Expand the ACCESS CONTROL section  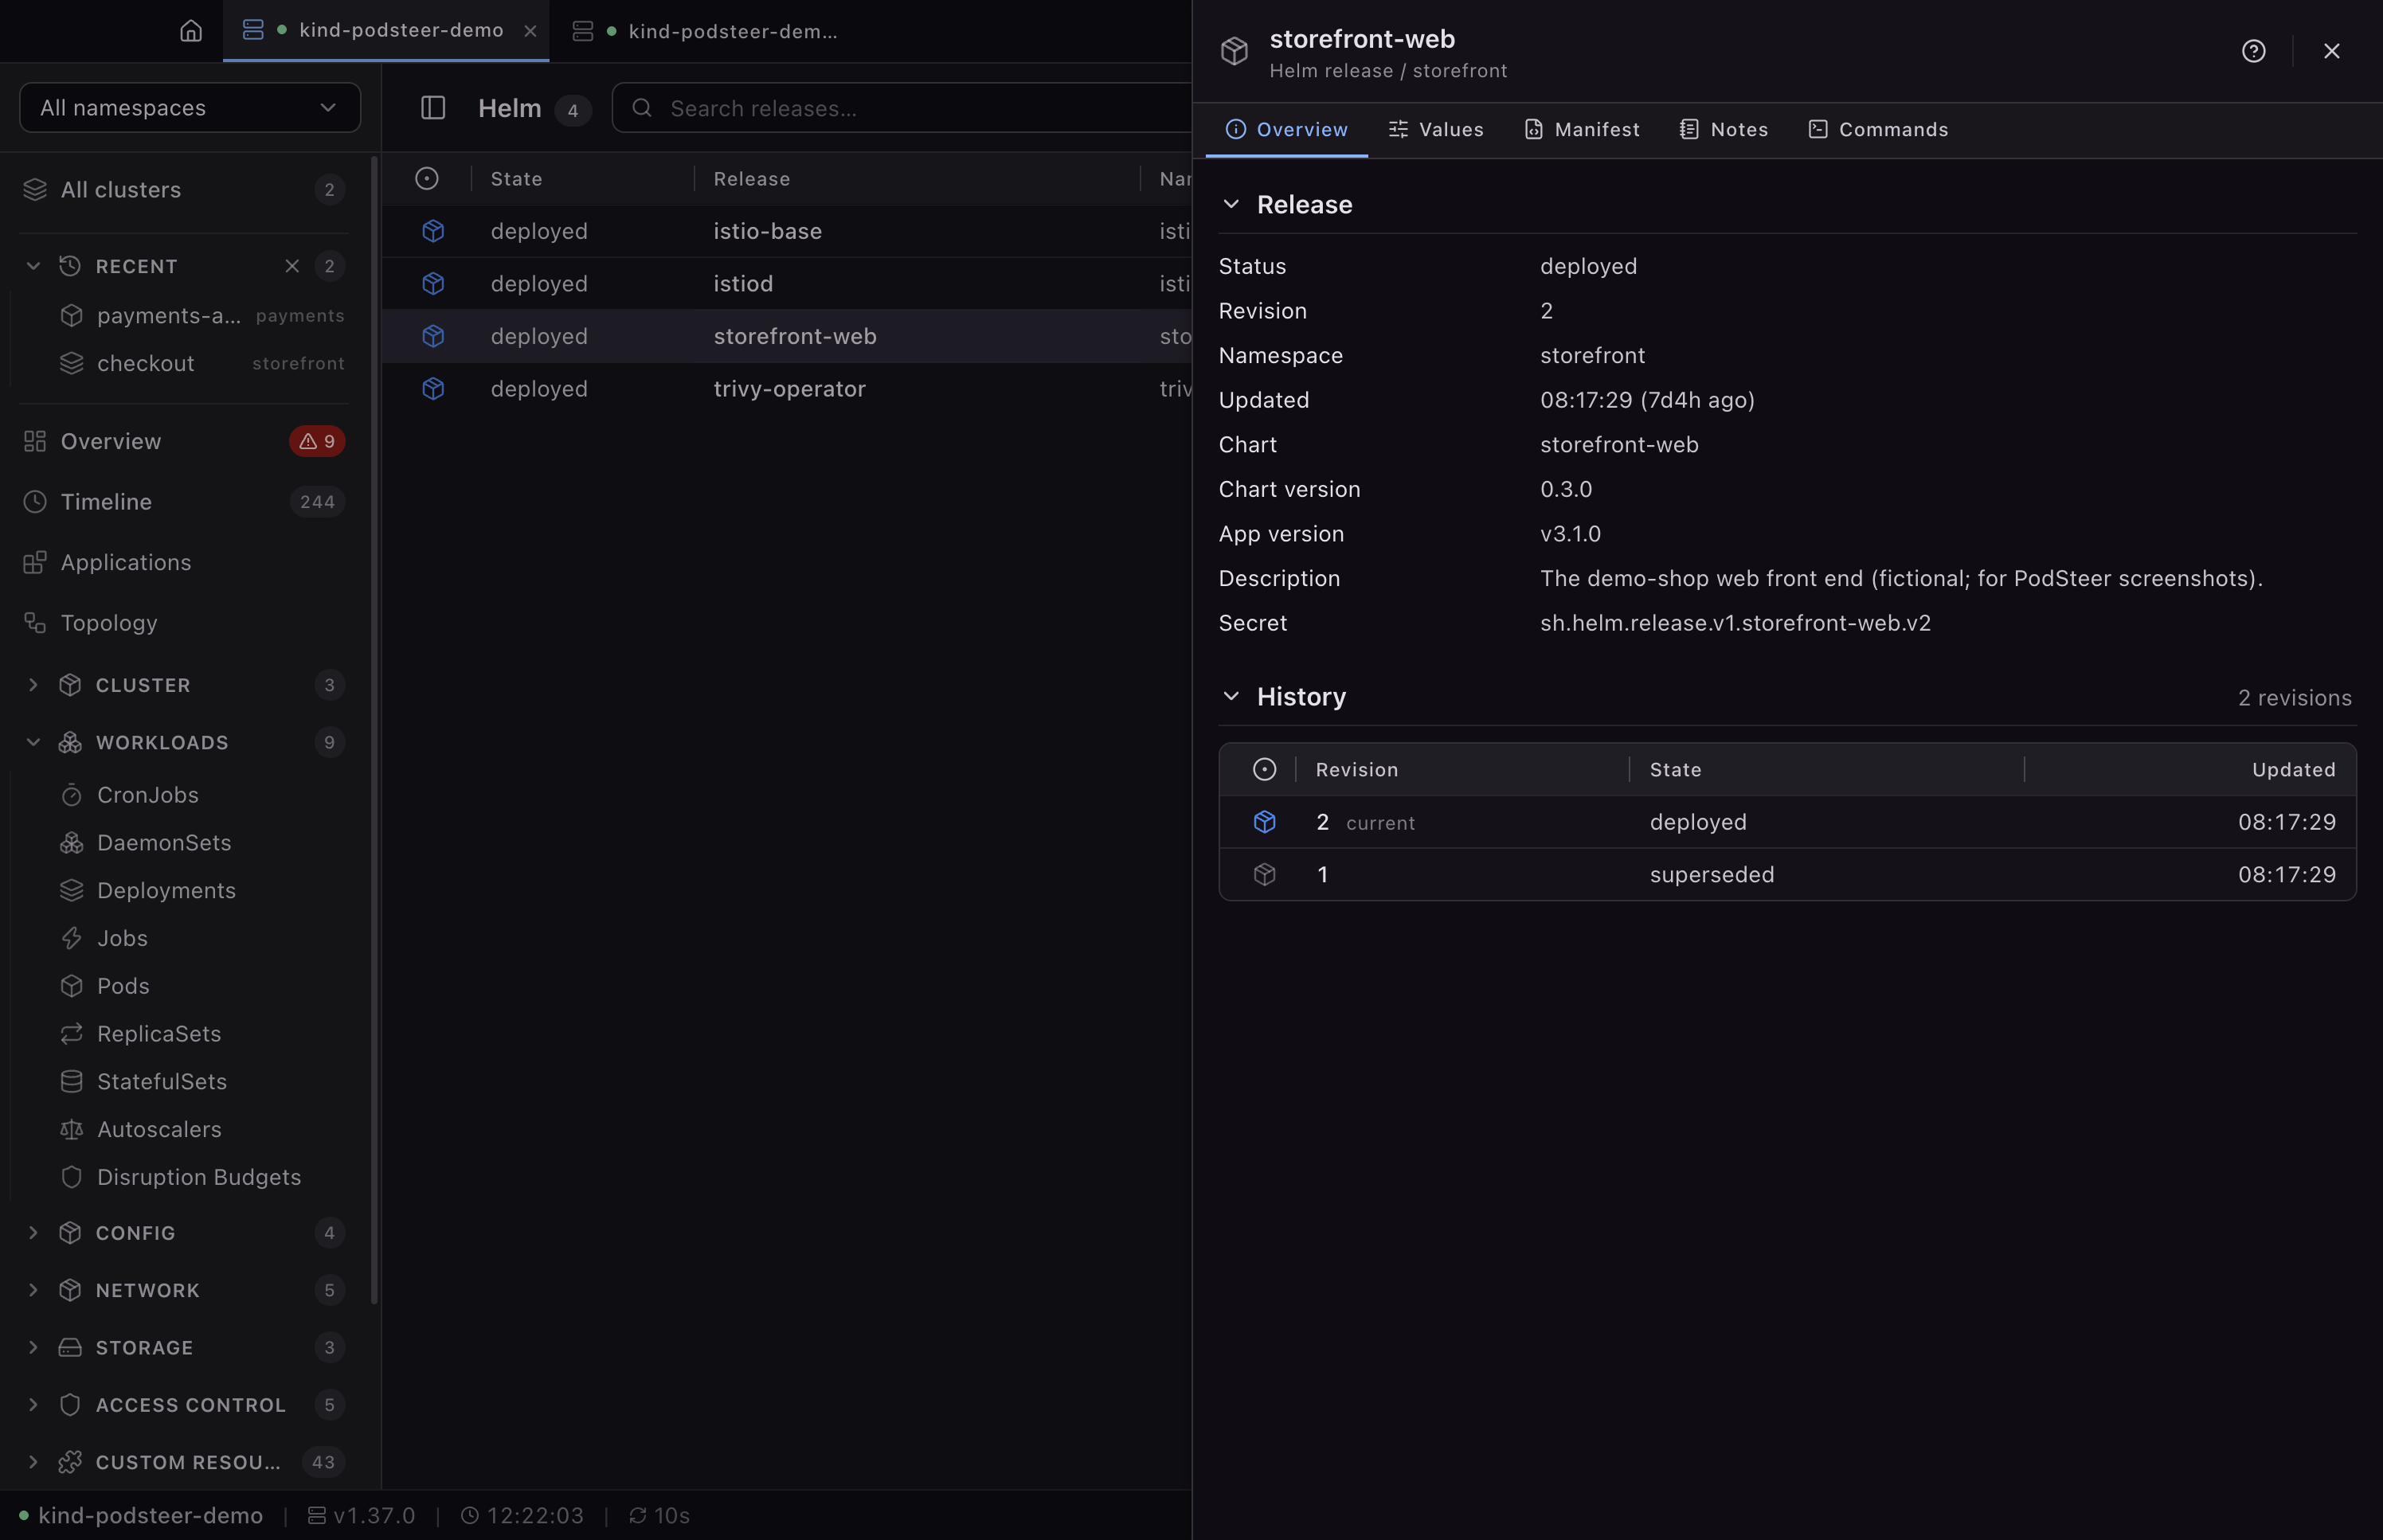[x=33, y=1405]
